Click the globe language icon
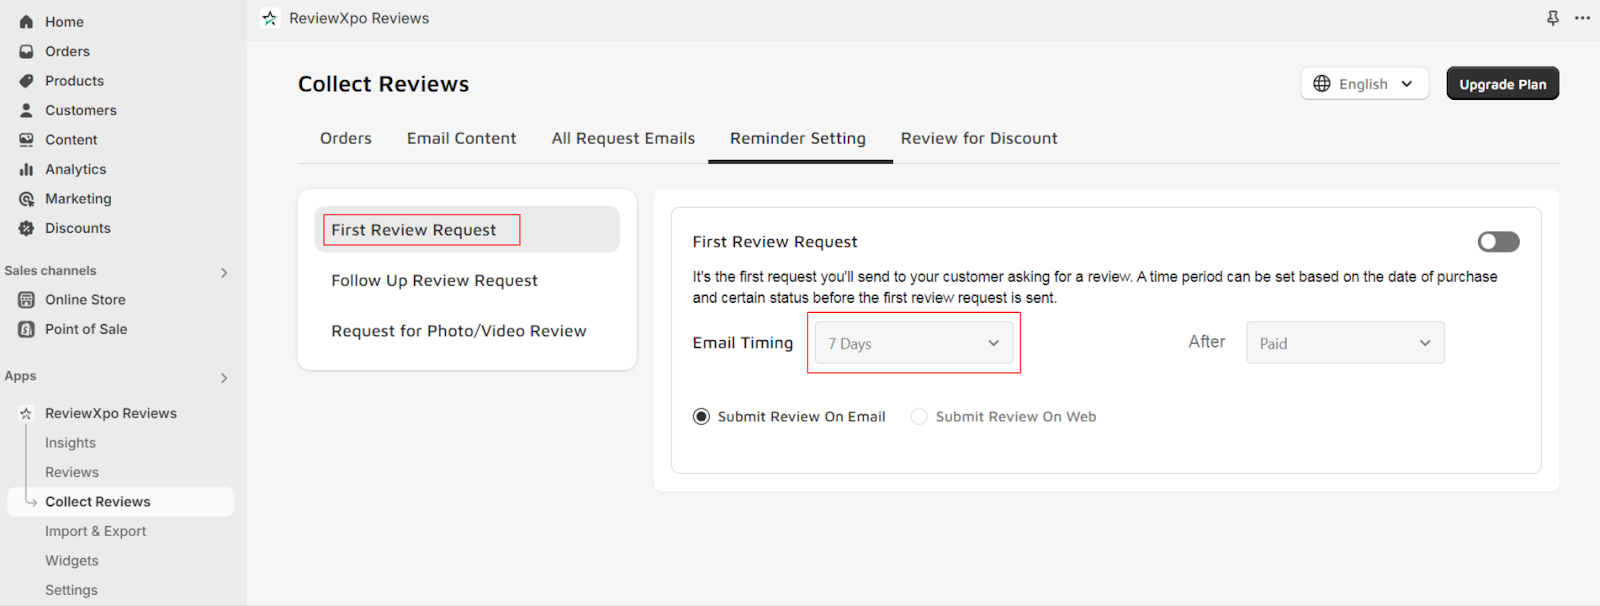 click(1322, 84)
